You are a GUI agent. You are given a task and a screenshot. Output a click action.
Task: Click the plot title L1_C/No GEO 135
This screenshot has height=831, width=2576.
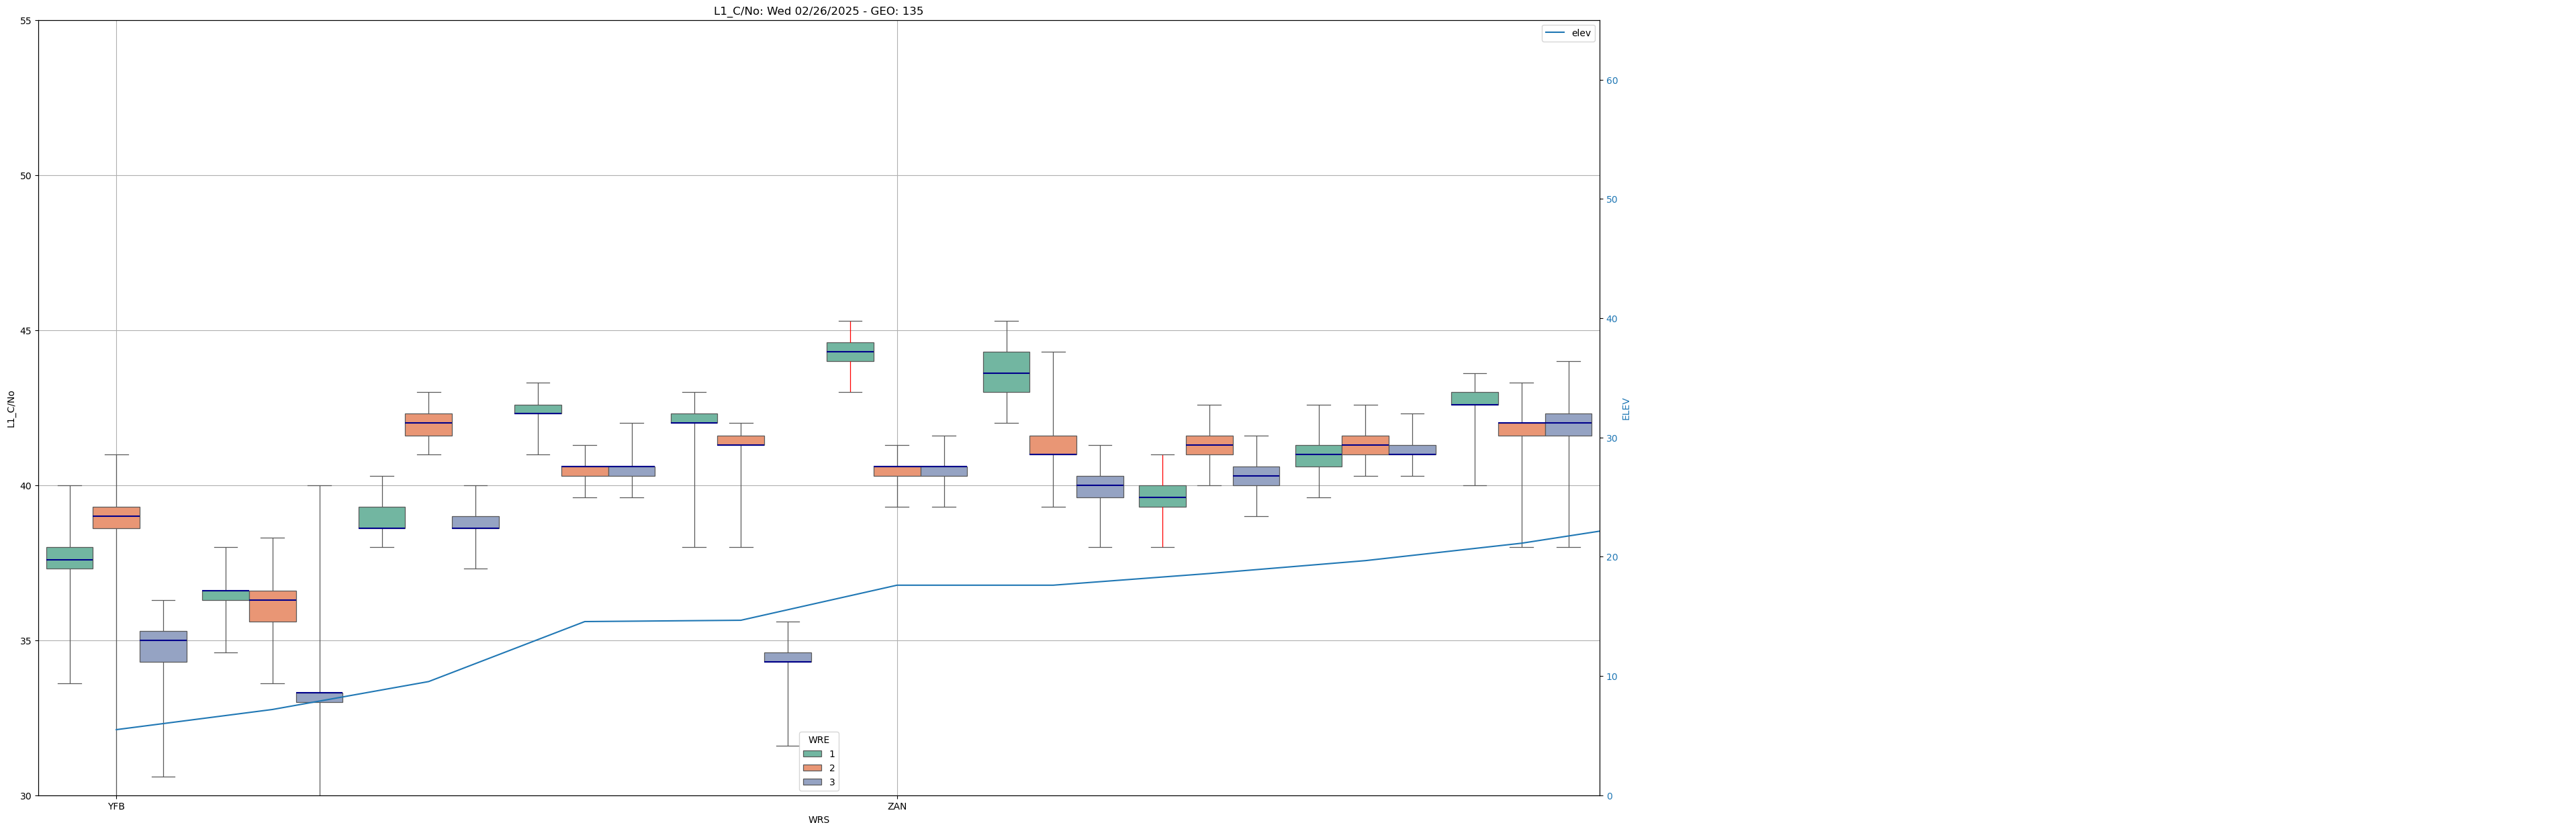[818, 11]
